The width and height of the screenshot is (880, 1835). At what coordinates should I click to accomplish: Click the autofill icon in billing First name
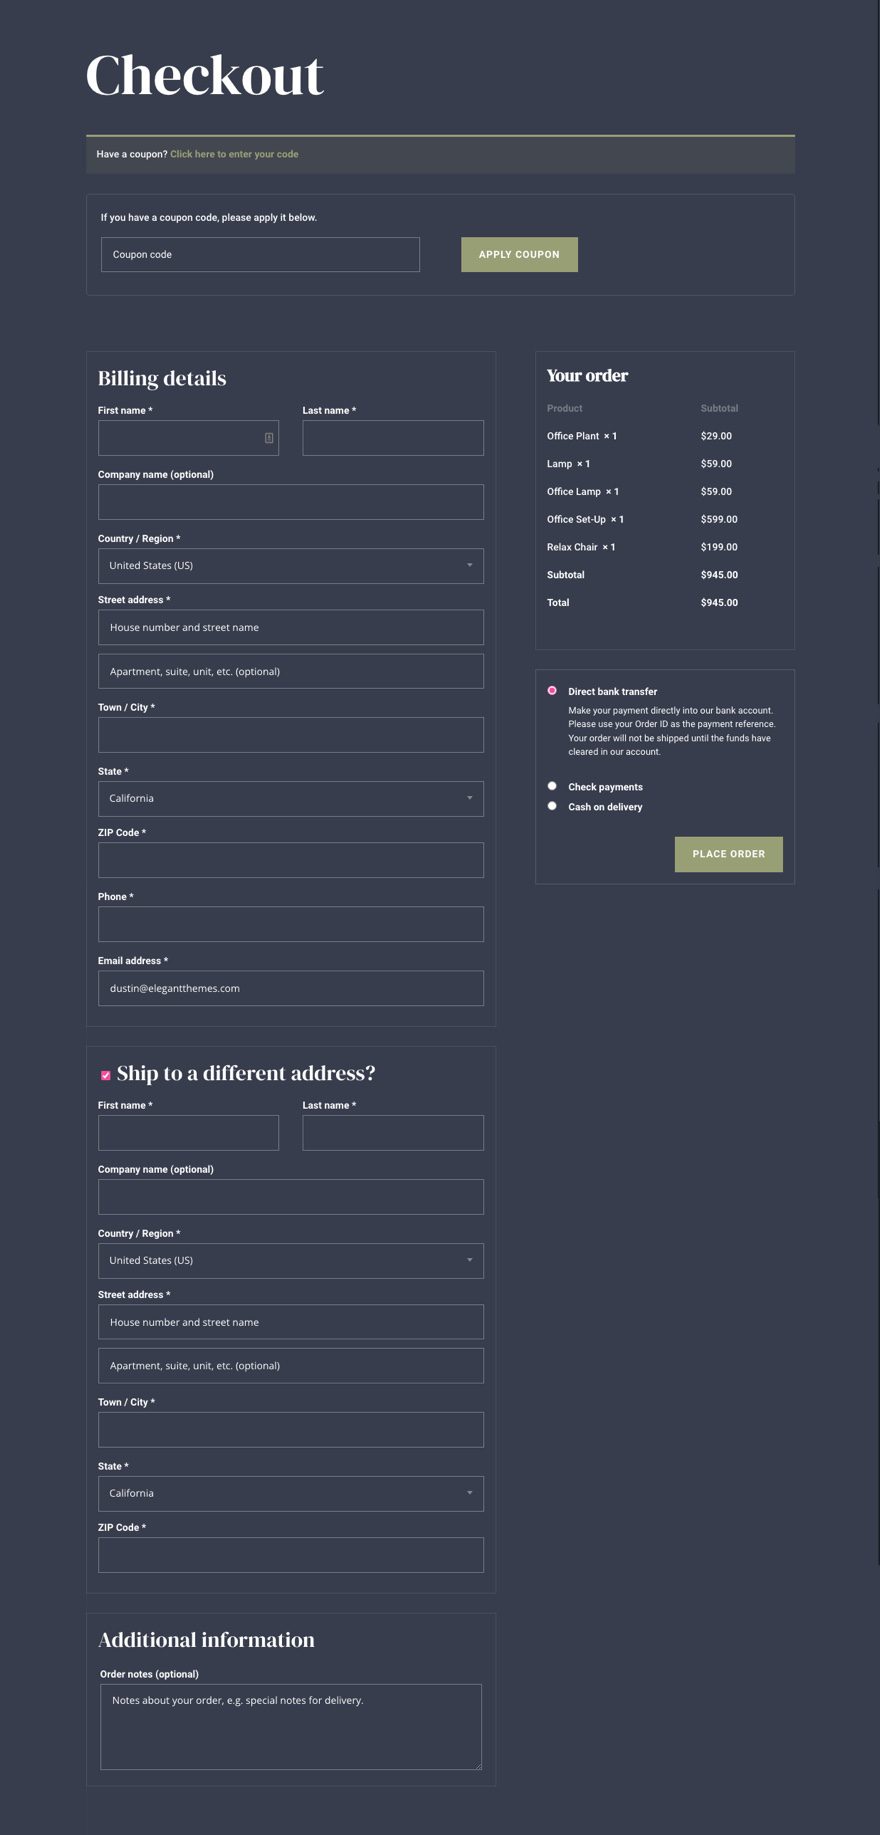click(269, 438)
